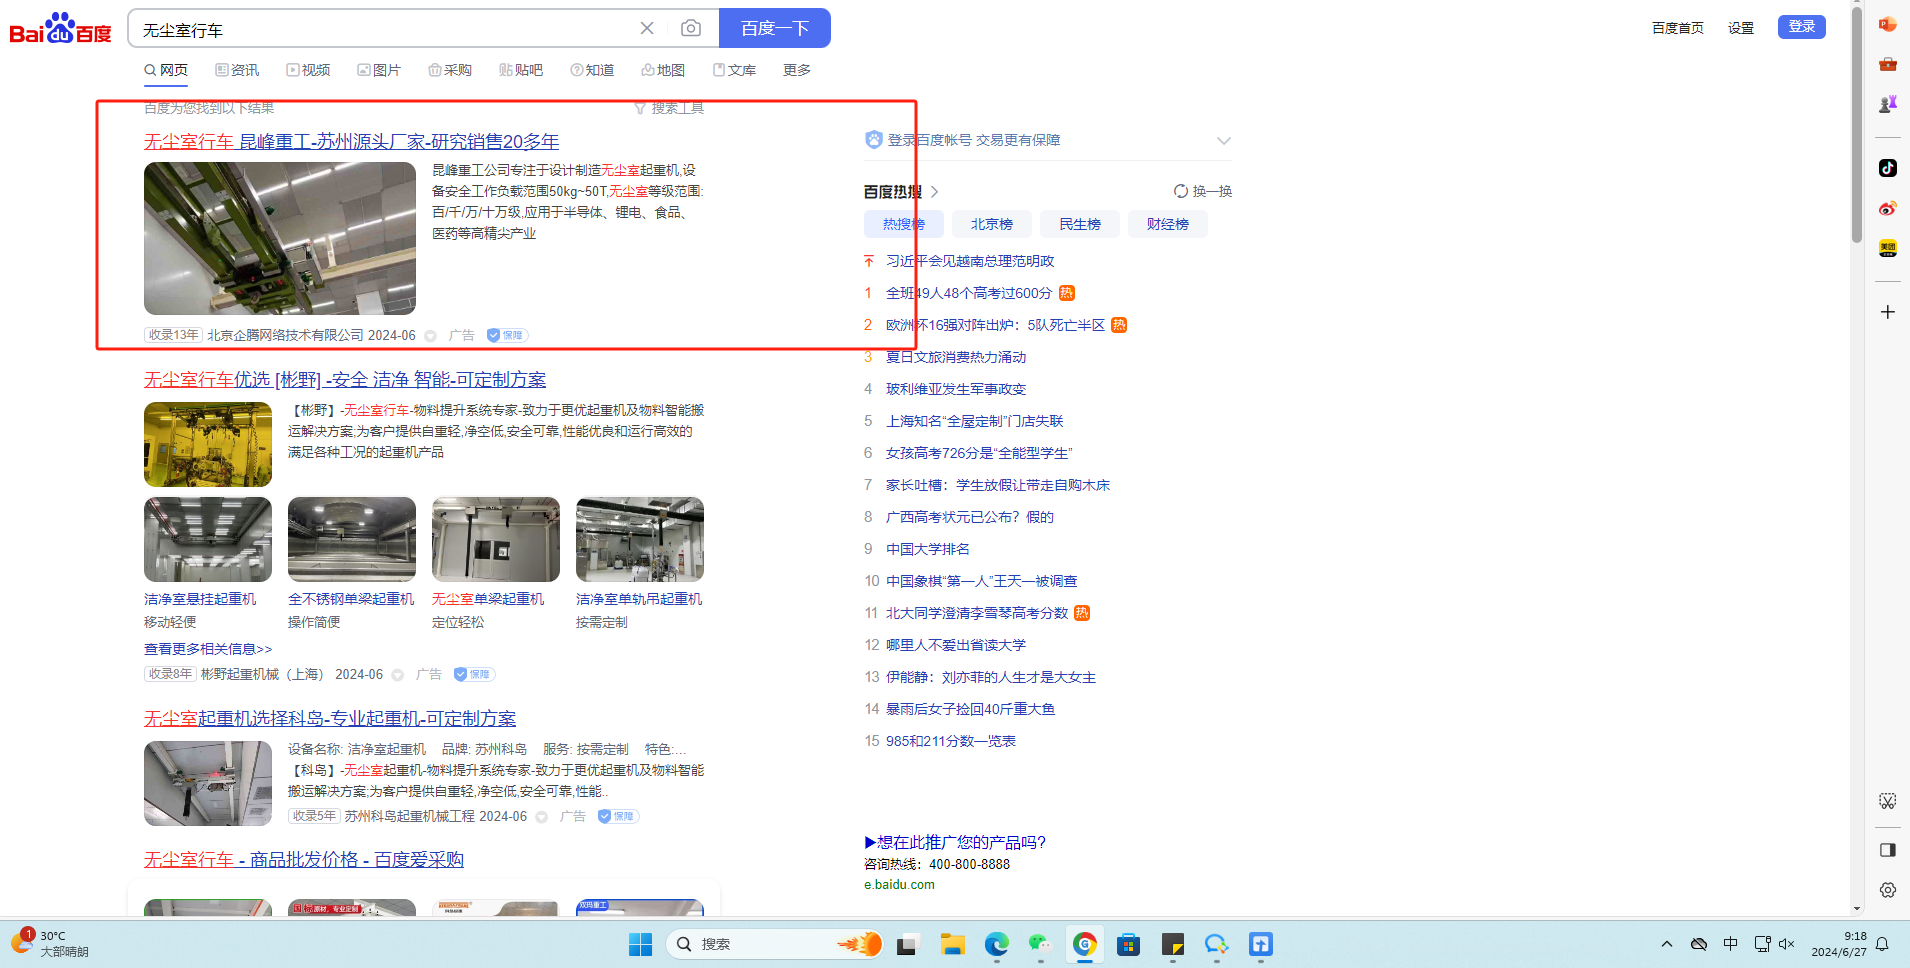Refresh hot list with 换一换
The width and height of the screenshot is (1910, 968).
coord(1203,191)
